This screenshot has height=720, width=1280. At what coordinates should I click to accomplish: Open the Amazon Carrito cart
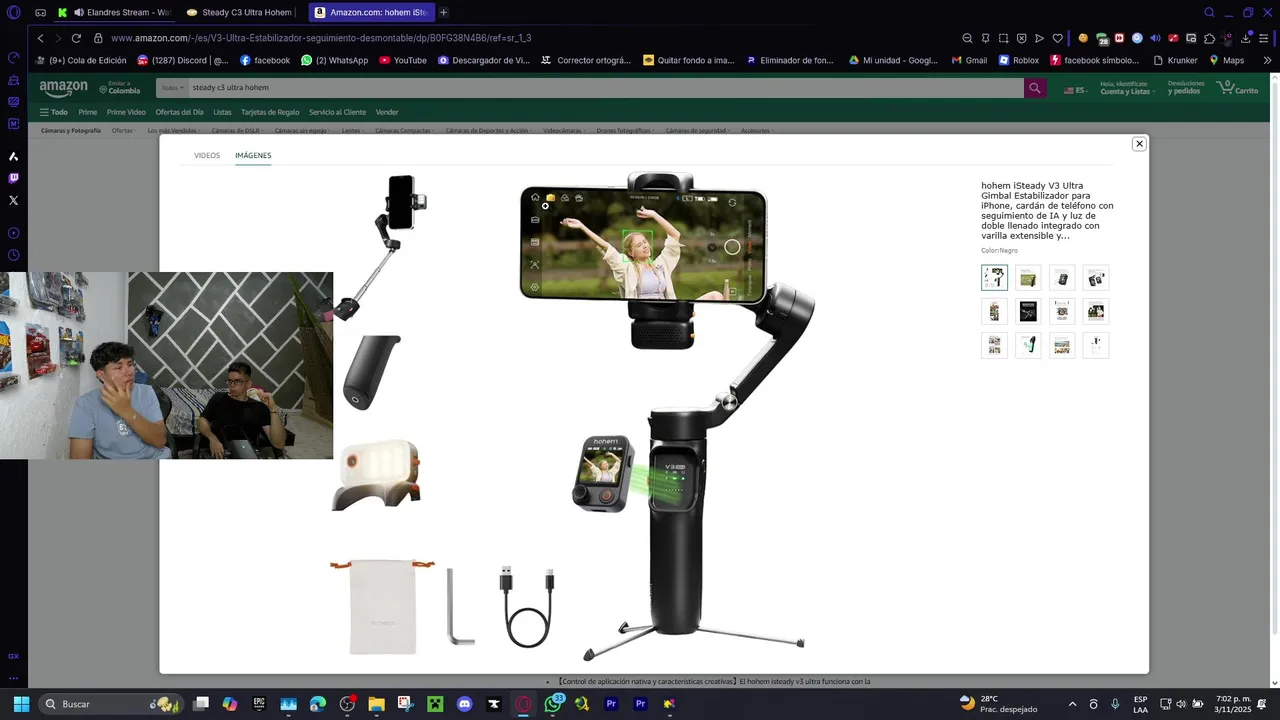tap(1238, 88)
